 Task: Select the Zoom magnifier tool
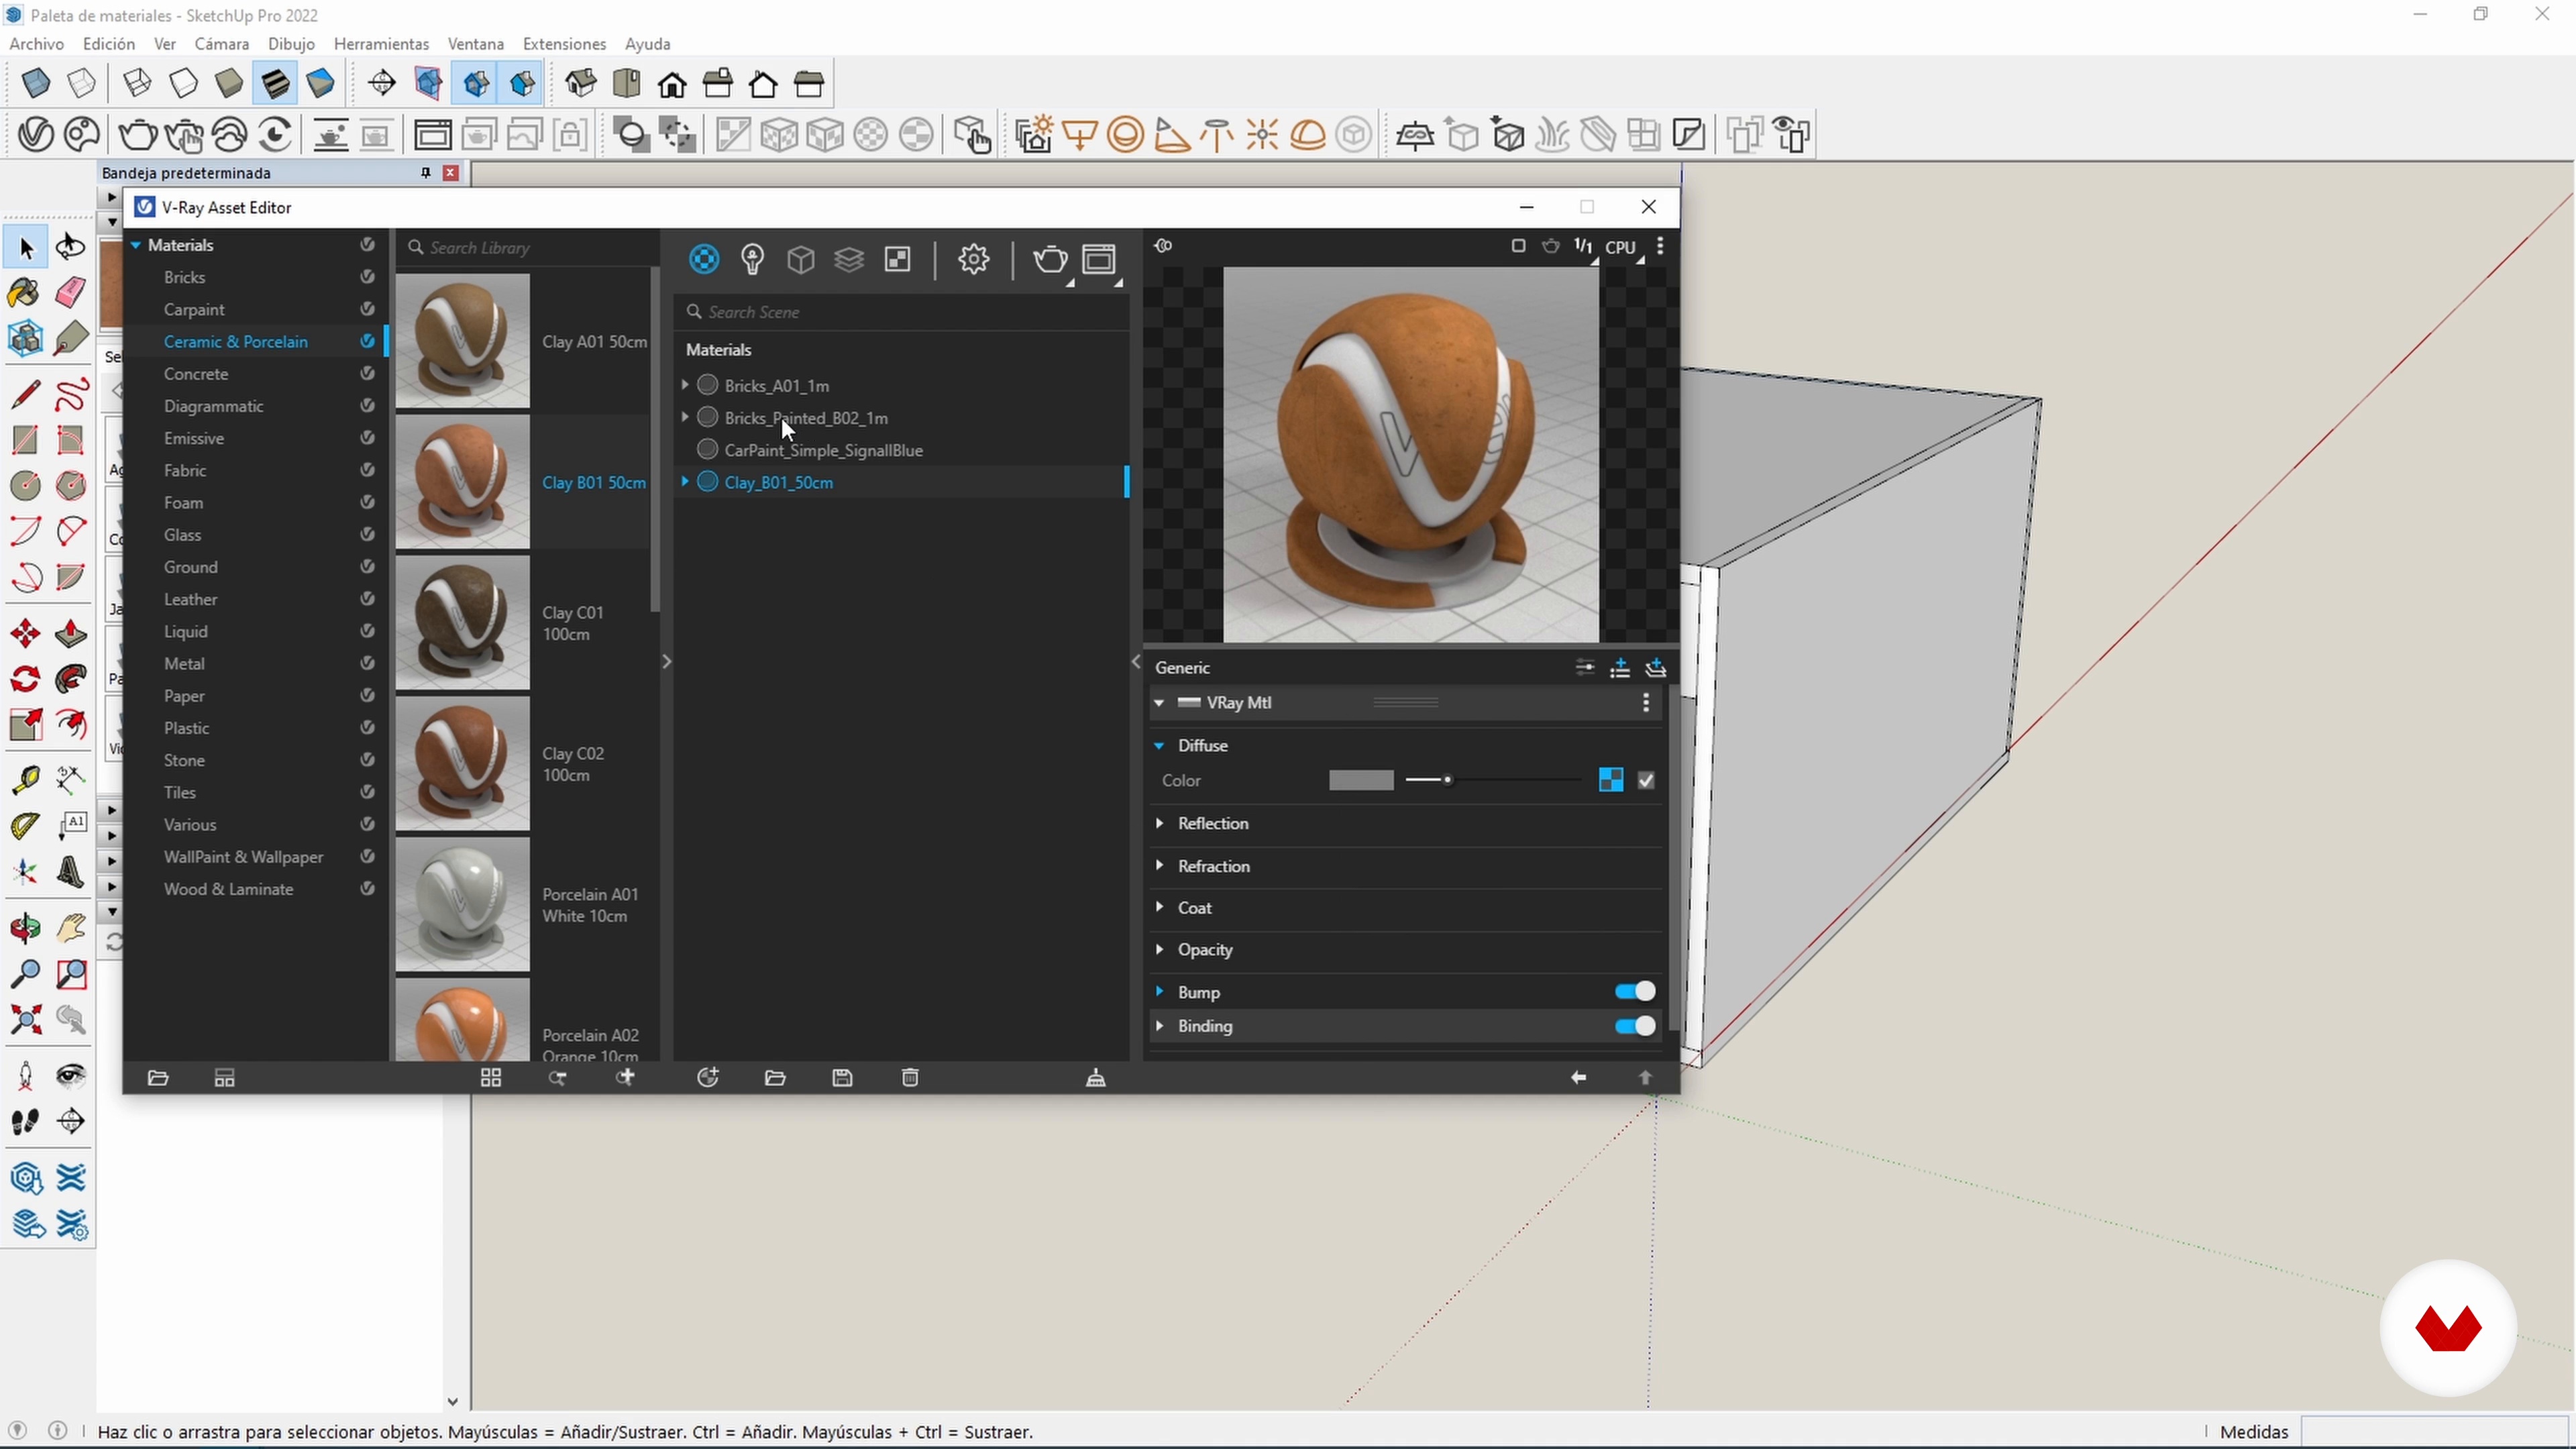(x=26, y=974)
